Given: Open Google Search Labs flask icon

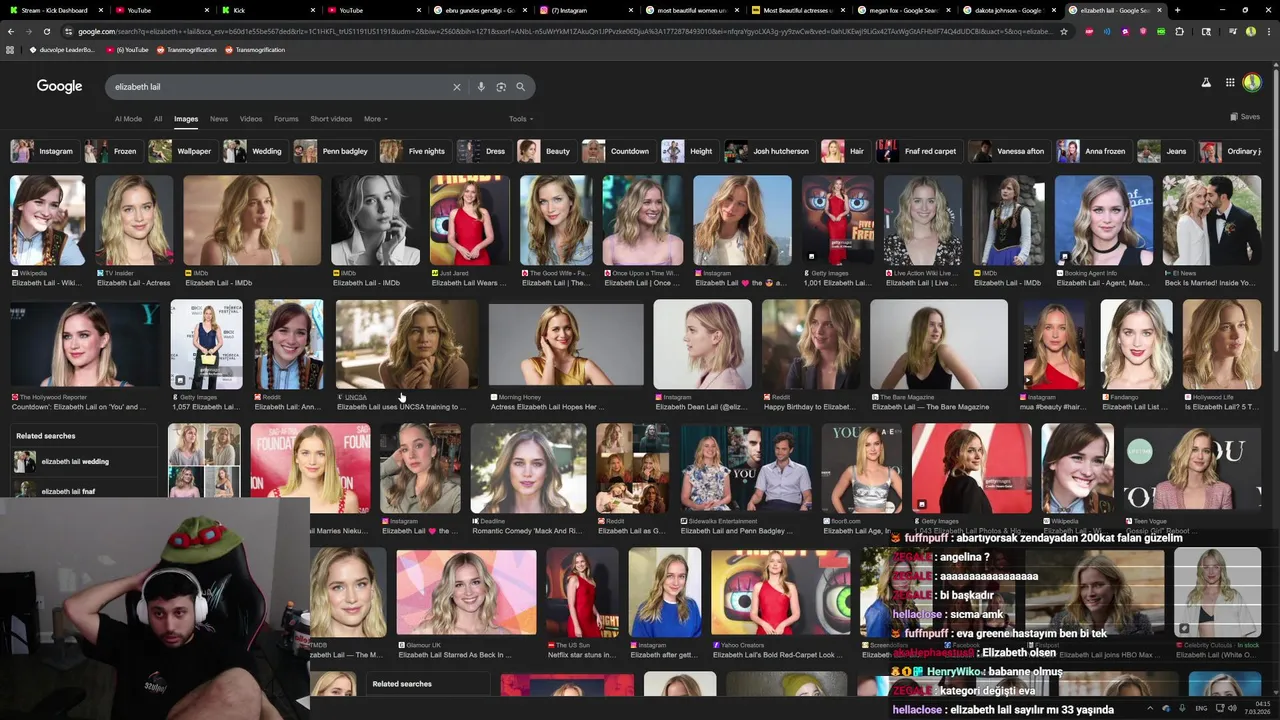Looking at the screenshot, I should (1206, 83).
